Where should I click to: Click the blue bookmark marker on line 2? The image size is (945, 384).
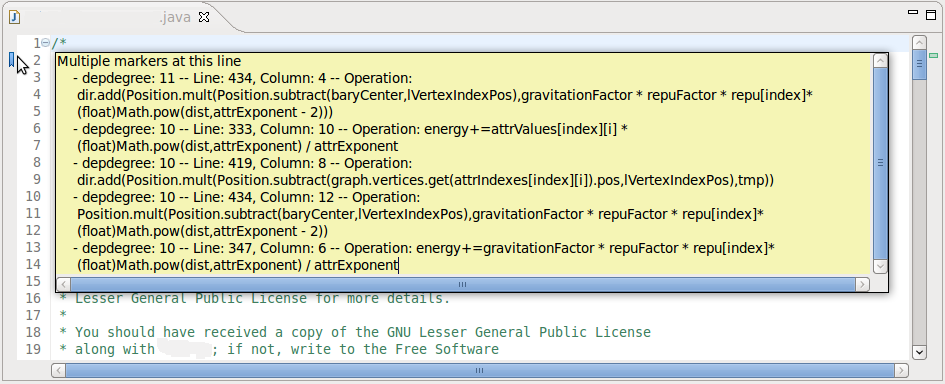pyautogui.click(x=11, y=60)
